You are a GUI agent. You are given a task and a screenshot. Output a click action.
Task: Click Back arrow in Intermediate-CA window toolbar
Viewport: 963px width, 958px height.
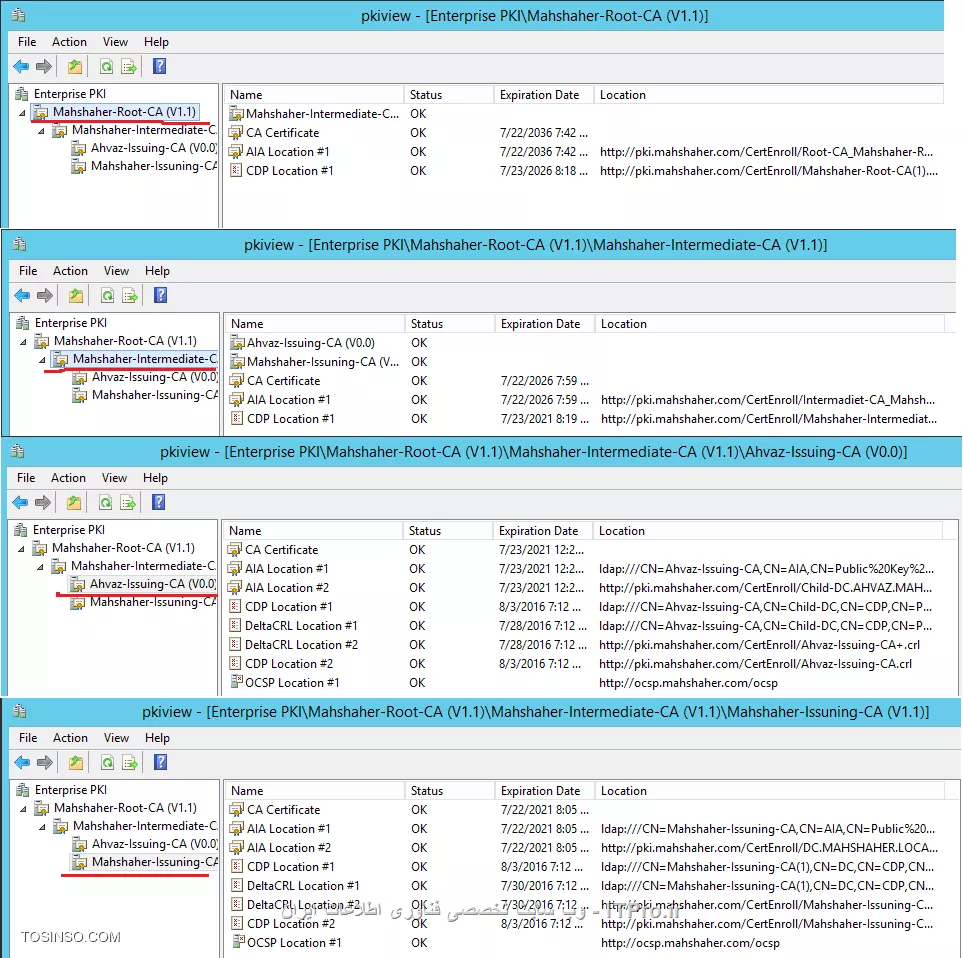pyautogui.click(x=22, y=295)
